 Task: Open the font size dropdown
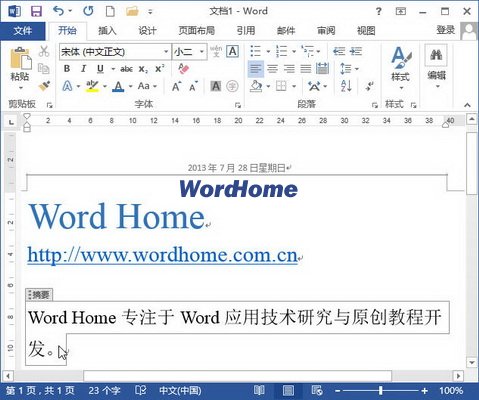[202, 52]
